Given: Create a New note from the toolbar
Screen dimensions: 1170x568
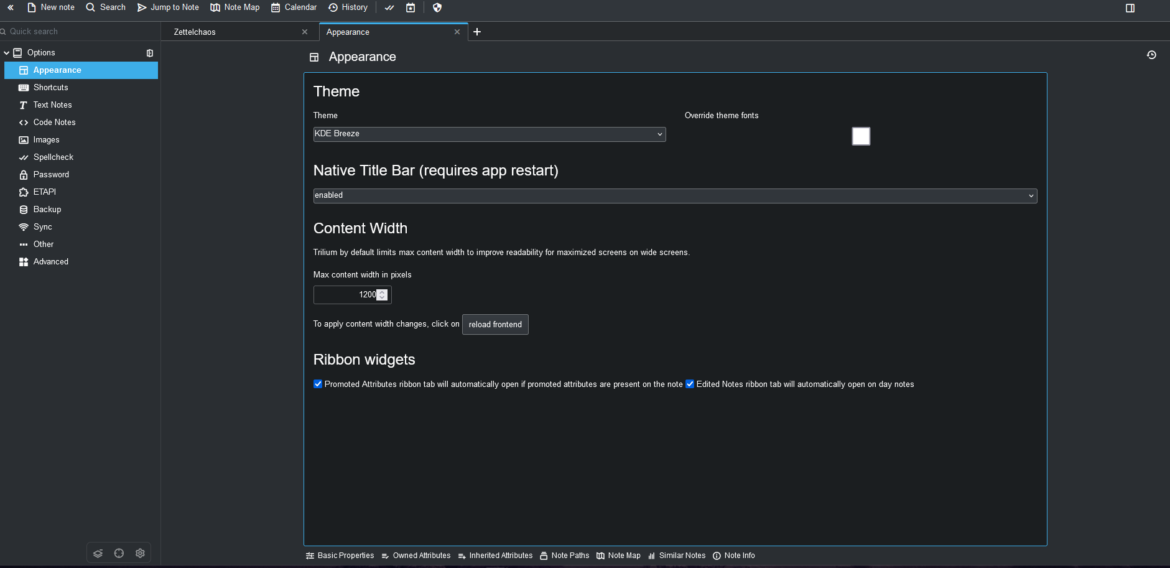Looking at the screenshot, I should (x=51, y=7).
